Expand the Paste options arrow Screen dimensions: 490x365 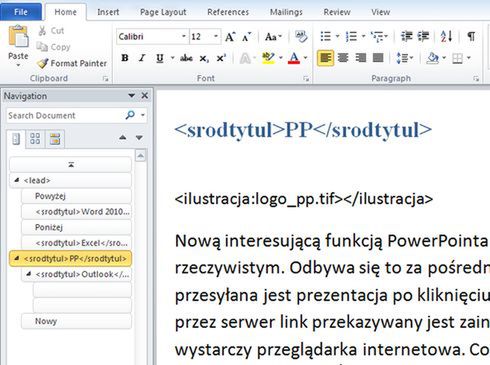pos(18,65)
